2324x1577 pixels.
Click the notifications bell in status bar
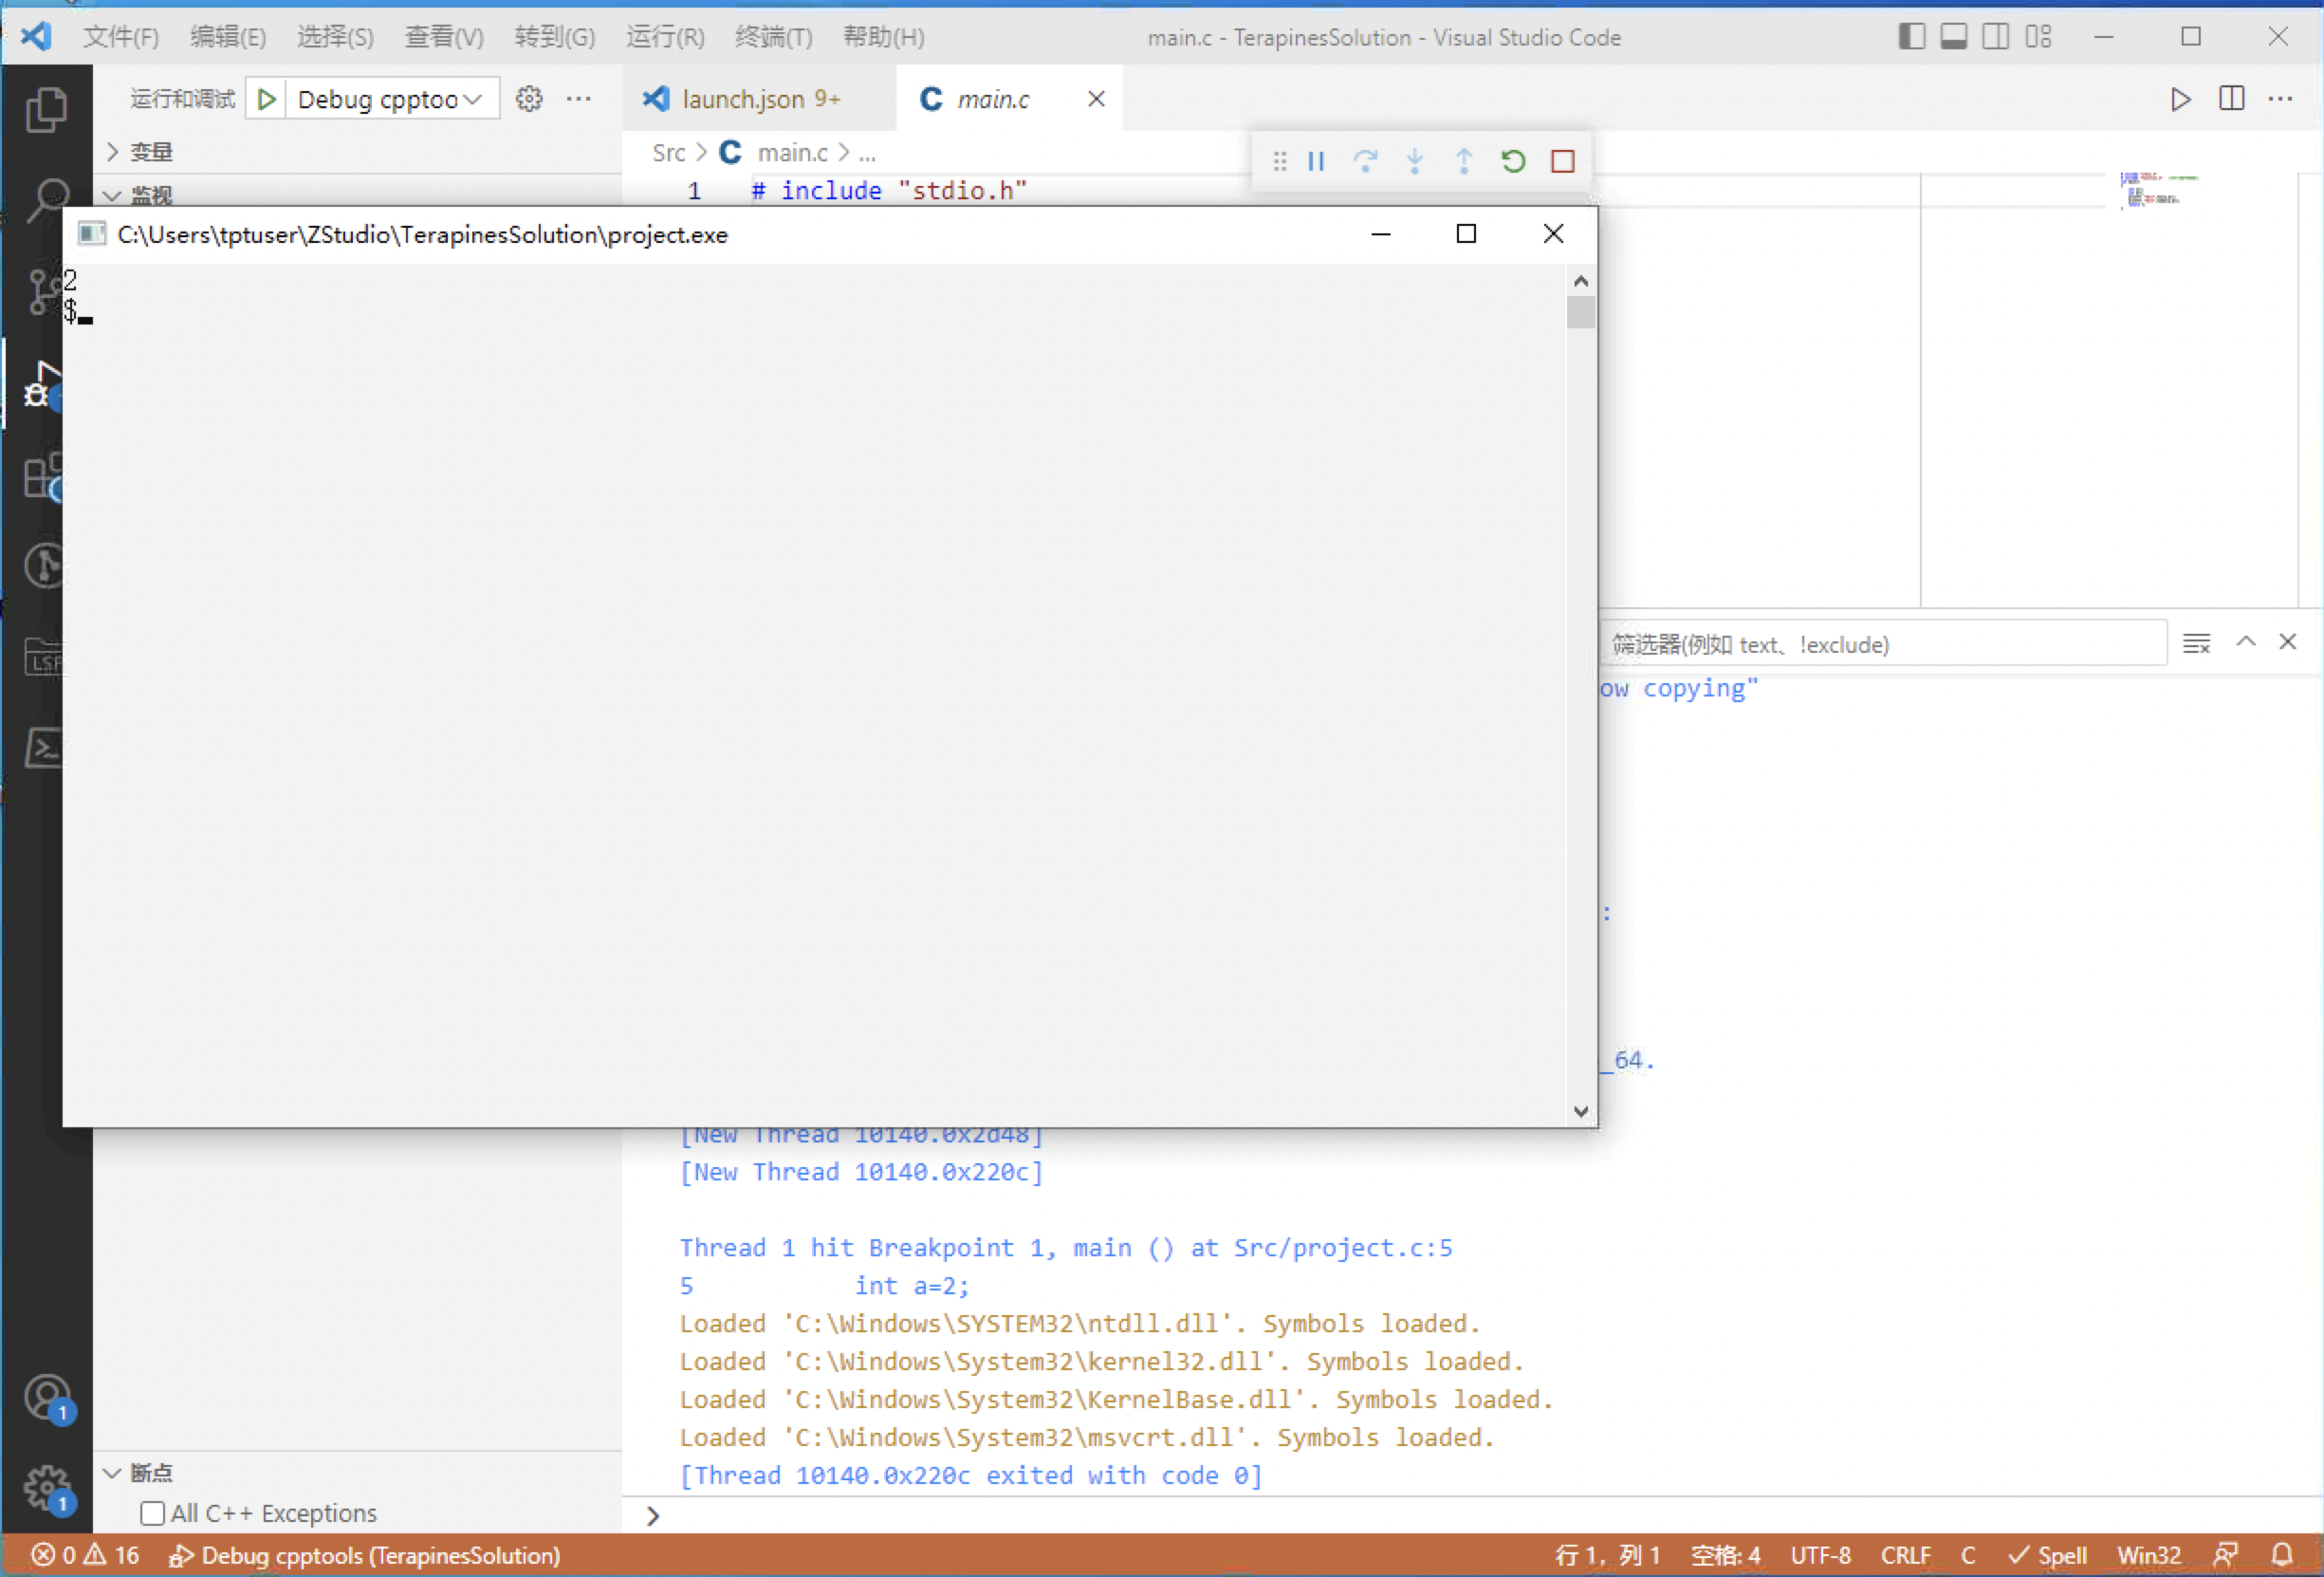tap(2283, 1555)
